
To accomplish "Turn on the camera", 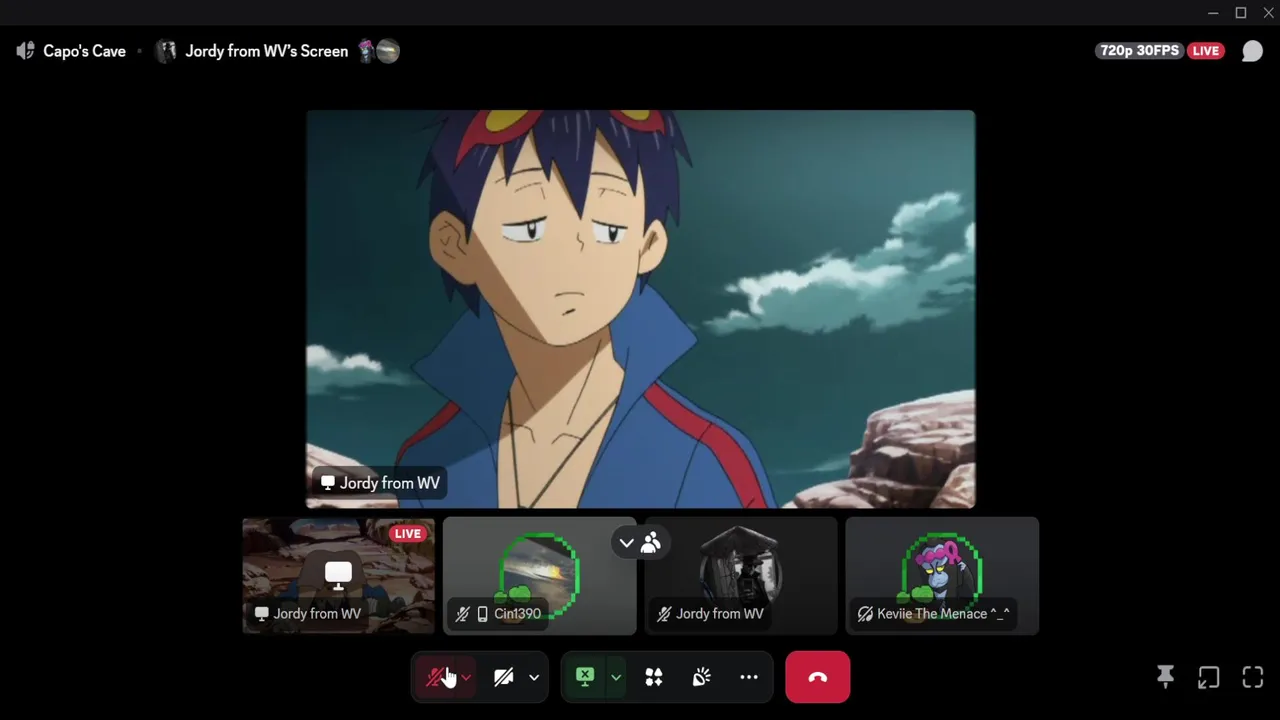I will click(504, 677).
